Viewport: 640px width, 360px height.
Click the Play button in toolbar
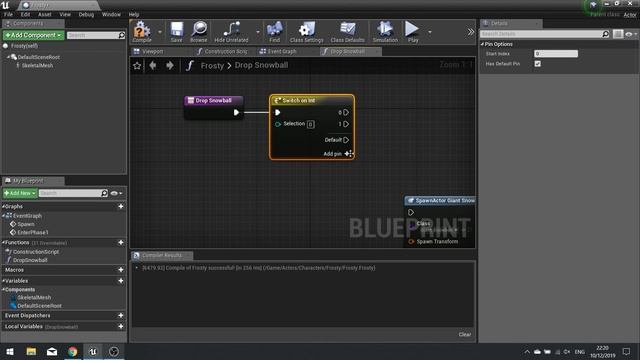click(412, 32)
